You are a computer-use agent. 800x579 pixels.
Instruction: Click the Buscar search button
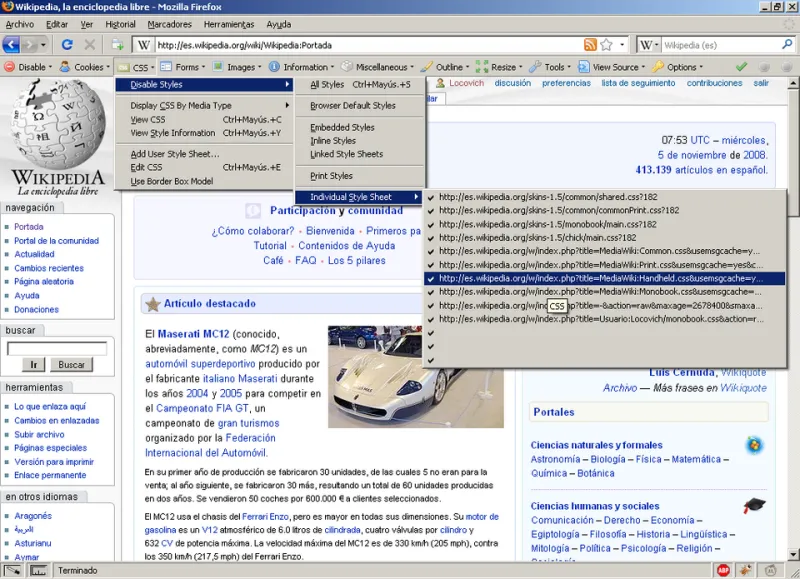pos(71,365)
